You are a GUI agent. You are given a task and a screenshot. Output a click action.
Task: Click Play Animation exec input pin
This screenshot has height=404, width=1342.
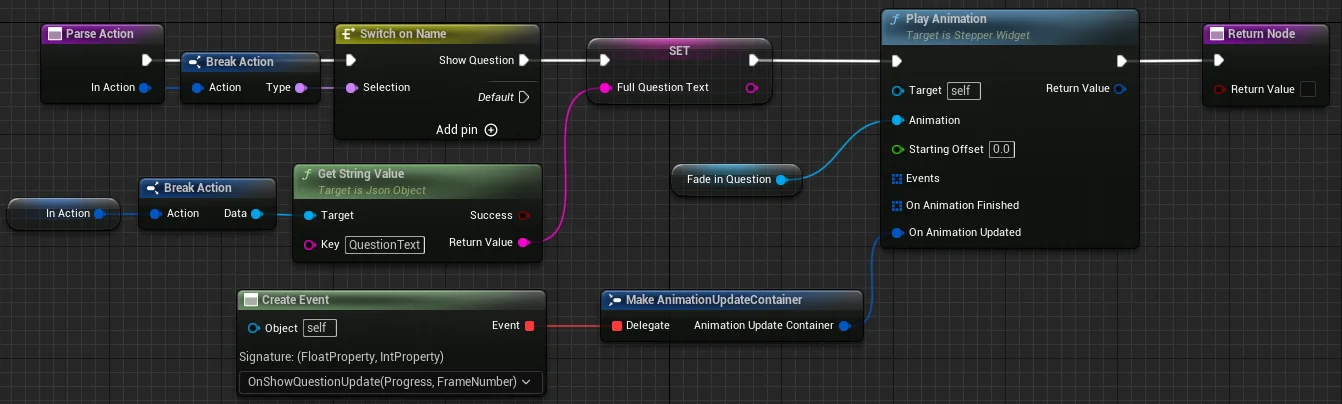[x=897, y=60]
